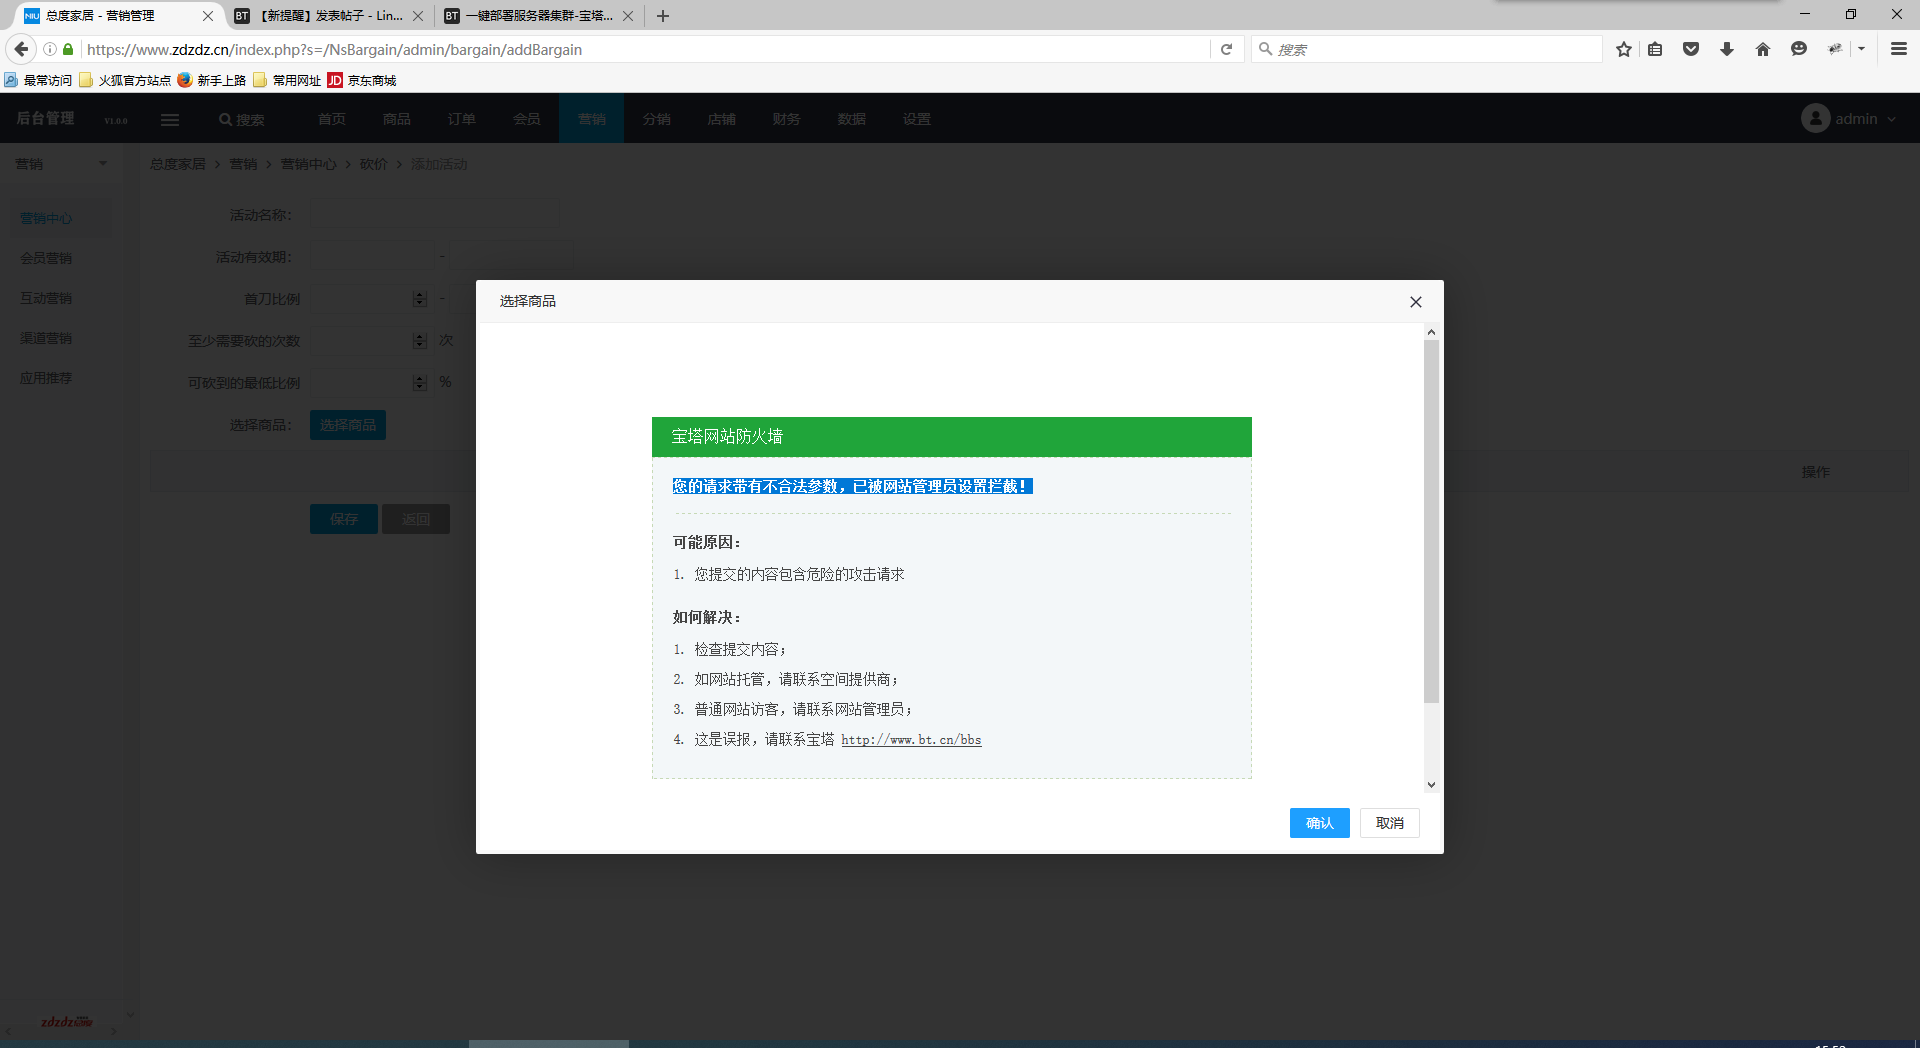The width and height of the screenshot is (1920, 1048).
Task: Click 总度家居 breadcrumb link
Action: coord(178,164)
